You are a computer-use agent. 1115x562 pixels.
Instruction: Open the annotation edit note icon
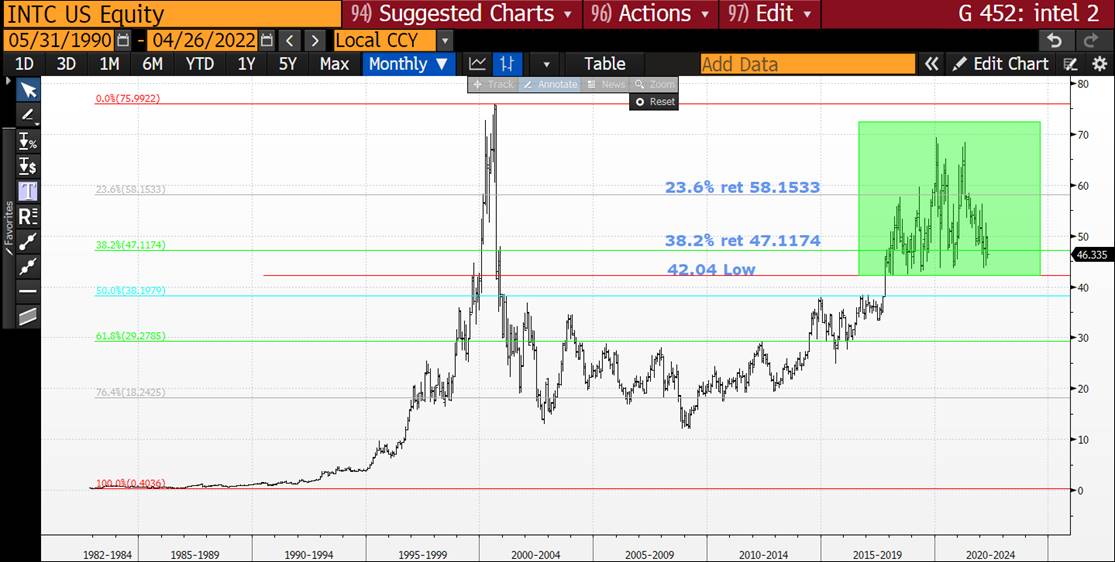pos(1071,64)
